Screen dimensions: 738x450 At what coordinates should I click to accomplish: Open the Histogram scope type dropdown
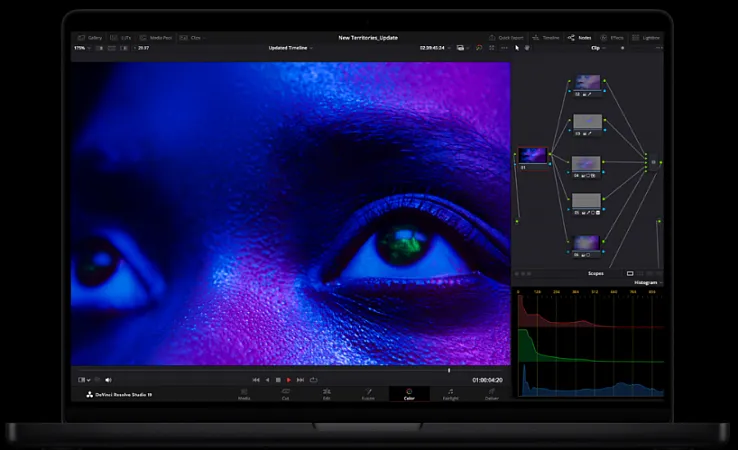pyautogui.click(x=647, y=283)
